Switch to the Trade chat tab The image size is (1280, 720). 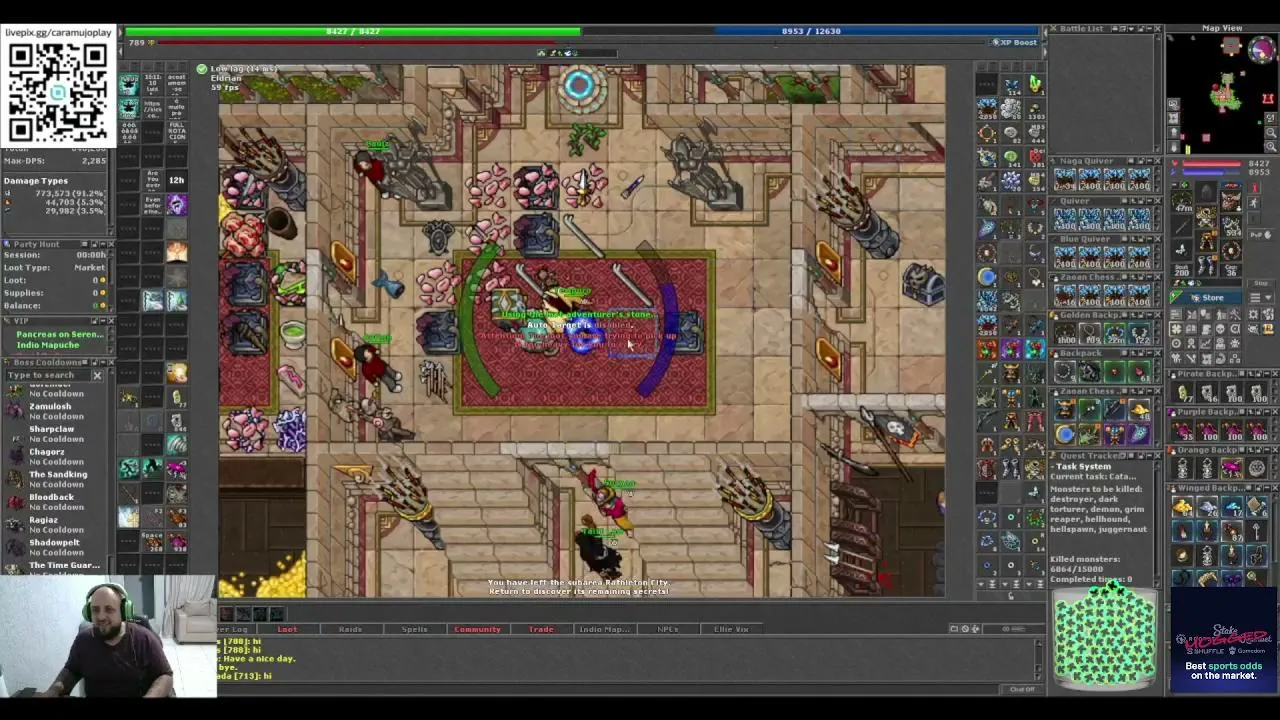(541, 629)
